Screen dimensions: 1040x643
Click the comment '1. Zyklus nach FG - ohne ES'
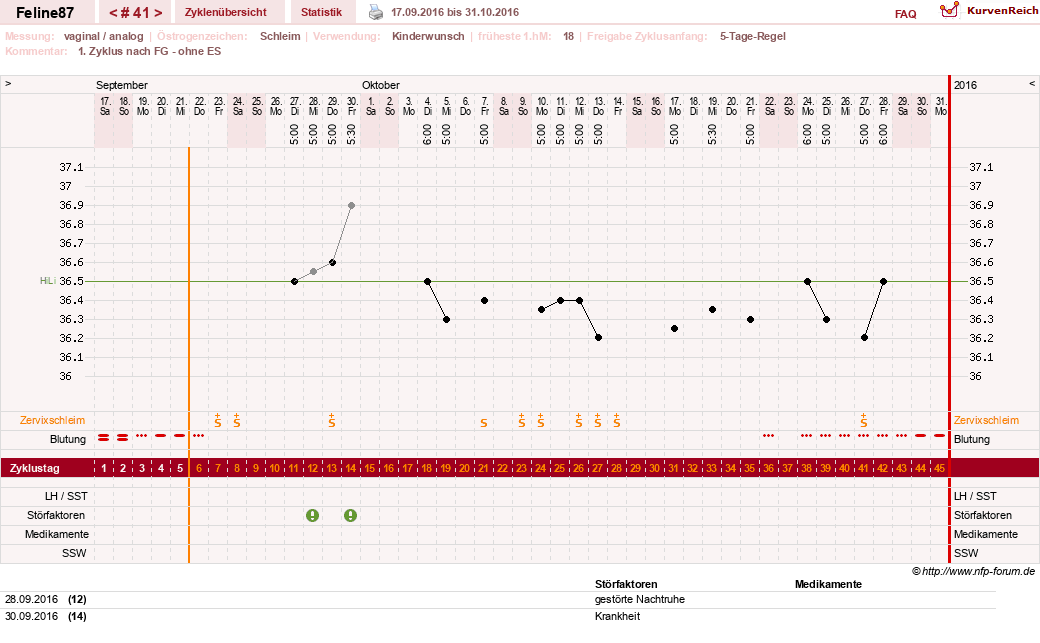pyautogui.click(x=149, y=52)
